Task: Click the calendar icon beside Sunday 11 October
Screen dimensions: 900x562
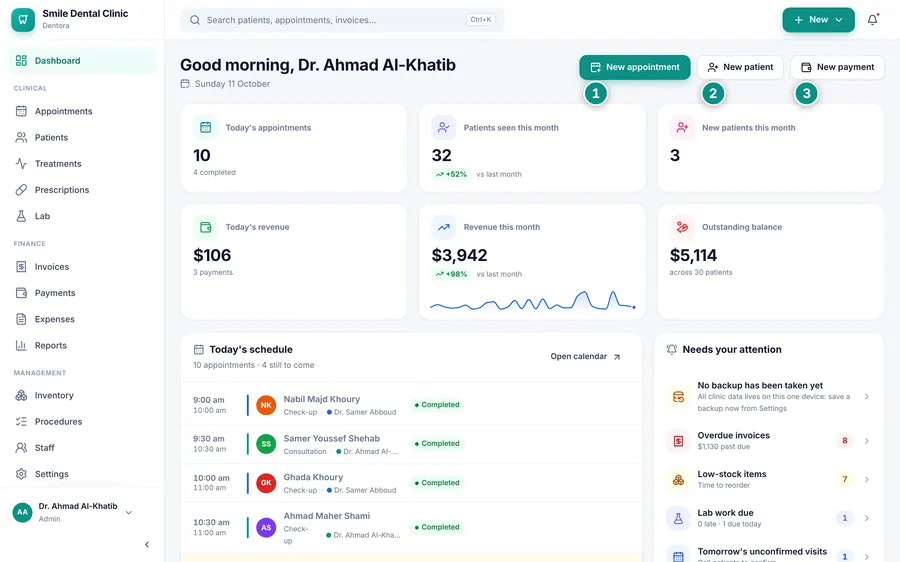Action: [185, 84]
